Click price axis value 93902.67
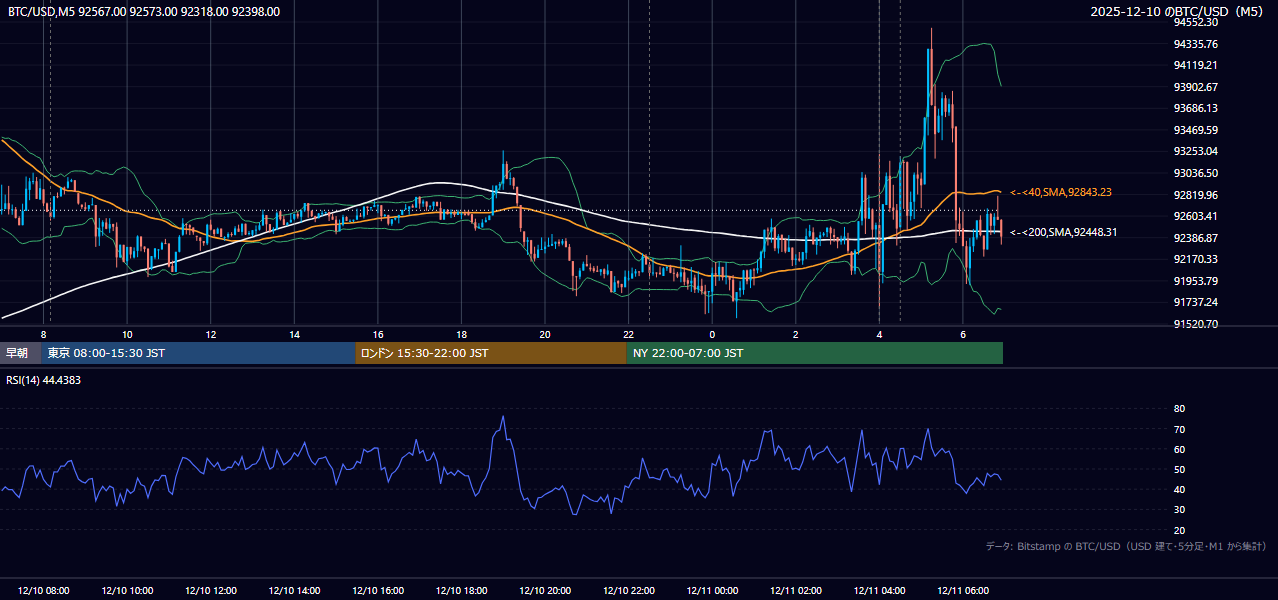The height and width of the screenshot is (600, 1278). click(x=1196, y=87)
